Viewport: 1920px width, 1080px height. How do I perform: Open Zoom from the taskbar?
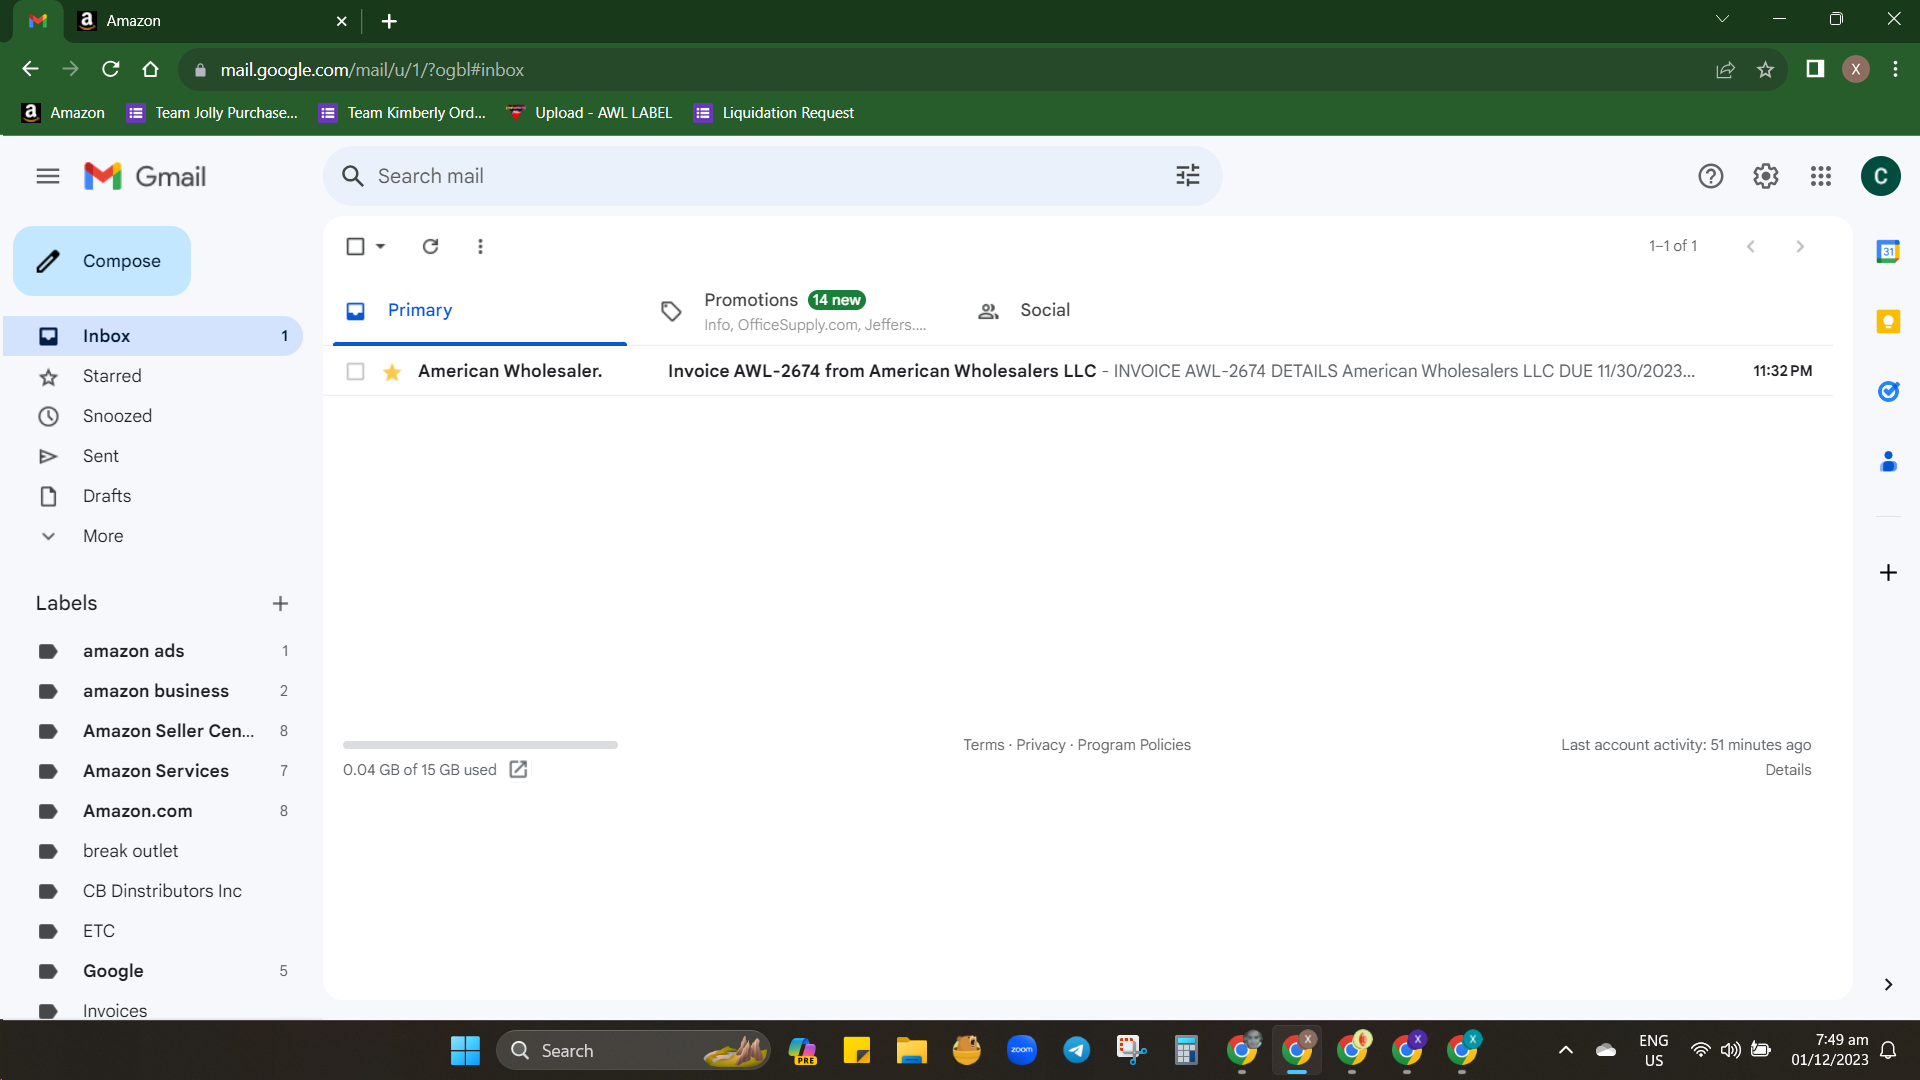pos(1021,1050)
